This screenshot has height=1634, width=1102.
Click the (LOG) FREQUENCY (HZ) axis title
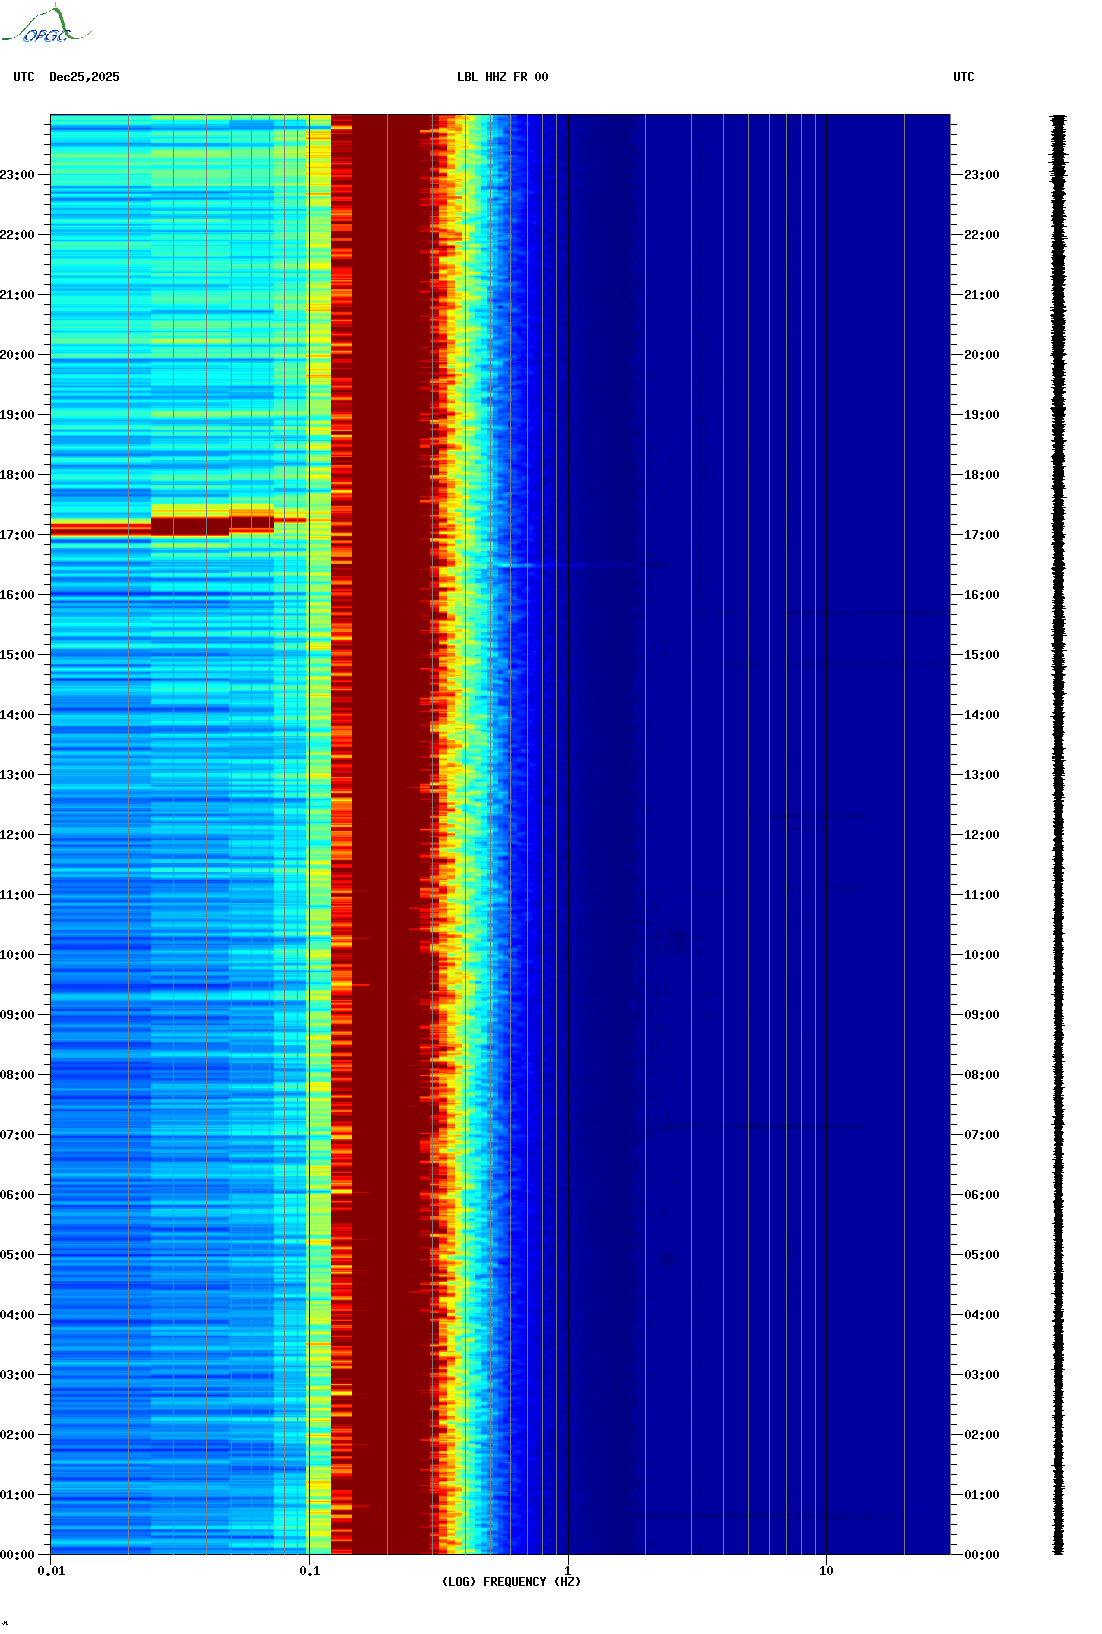511,1582
